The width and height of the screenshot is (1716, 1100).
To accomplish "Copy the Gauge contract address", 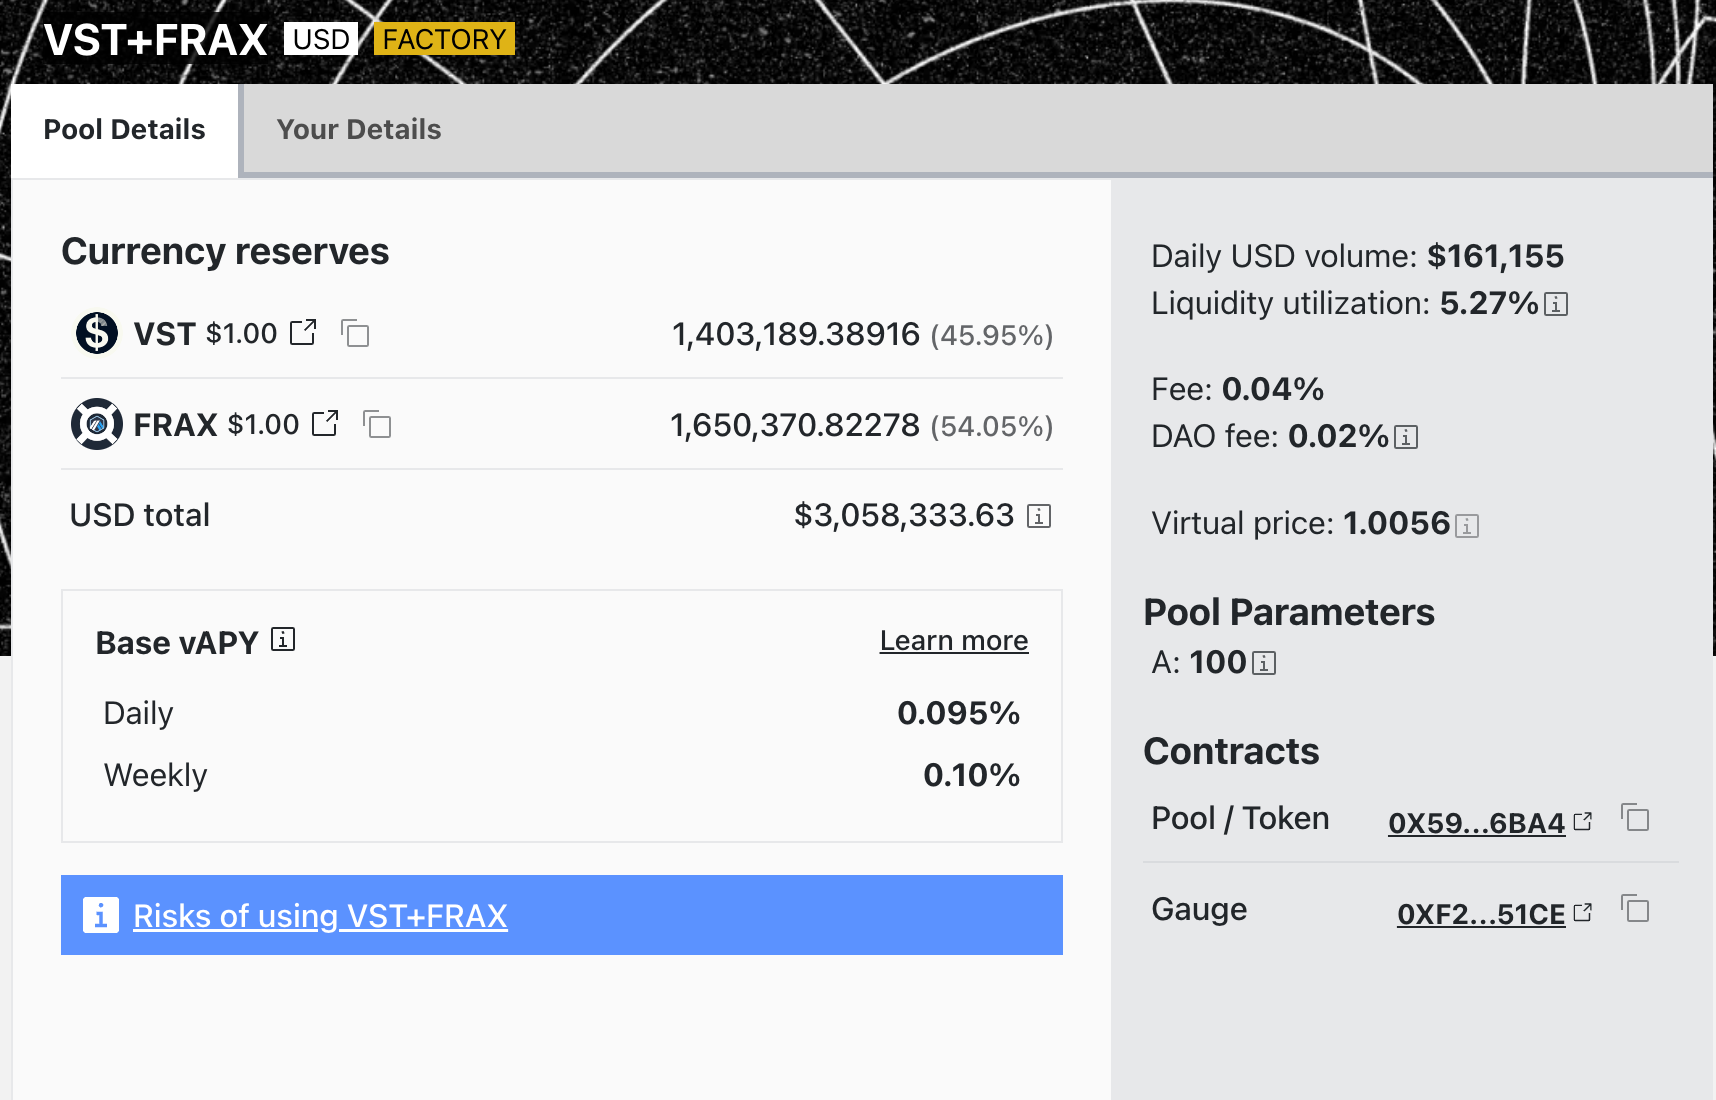I will tap(1635, 909).
